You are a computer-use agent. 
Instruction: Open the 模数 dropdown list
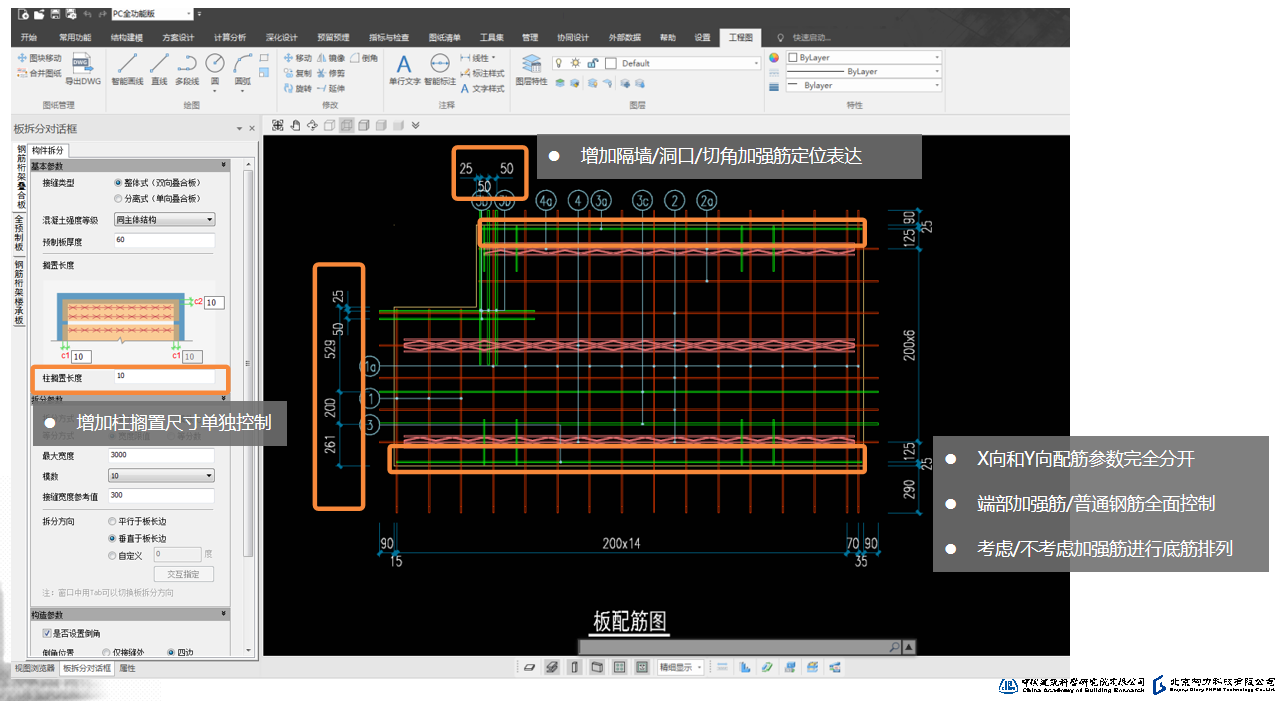pos(161,476)
